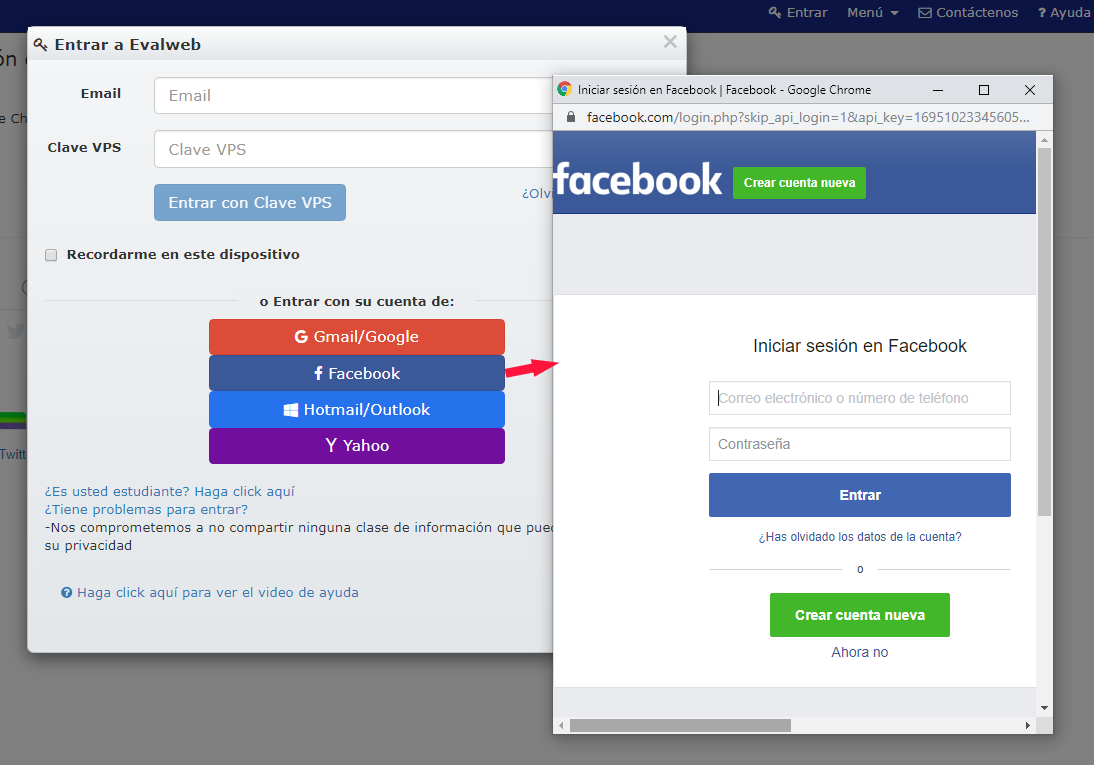Focus the Clave VPS input field
This screenshot has height=765, width=1094.
click(x=354, y=149)
